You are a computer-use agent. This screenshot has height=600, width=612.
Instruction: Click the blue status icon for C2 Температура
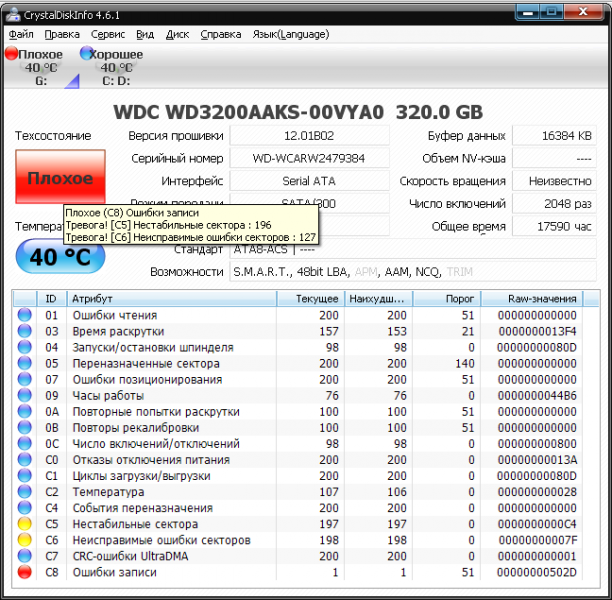[x=24, y=491]
